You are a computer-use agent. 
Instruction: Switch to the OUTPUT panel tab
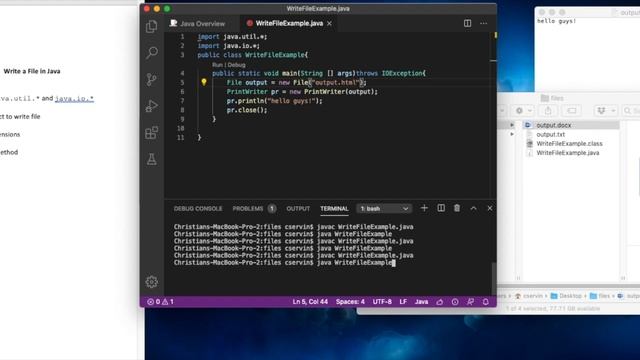pyautogui.click(x=298, y=209)
